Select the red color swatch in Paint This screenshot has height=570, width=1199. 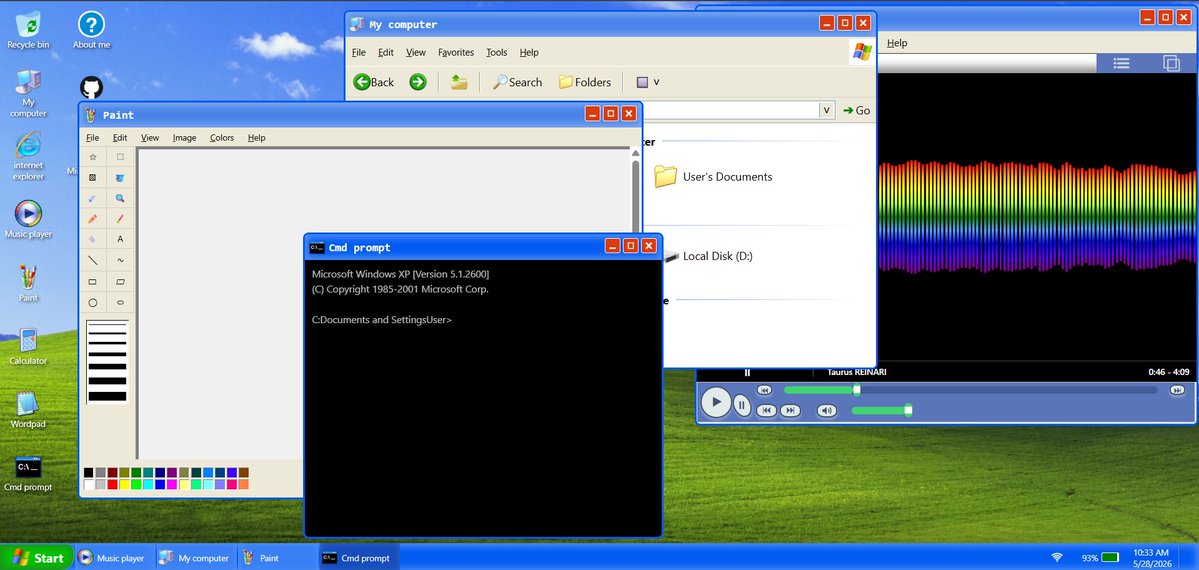[x=112, y=484]
